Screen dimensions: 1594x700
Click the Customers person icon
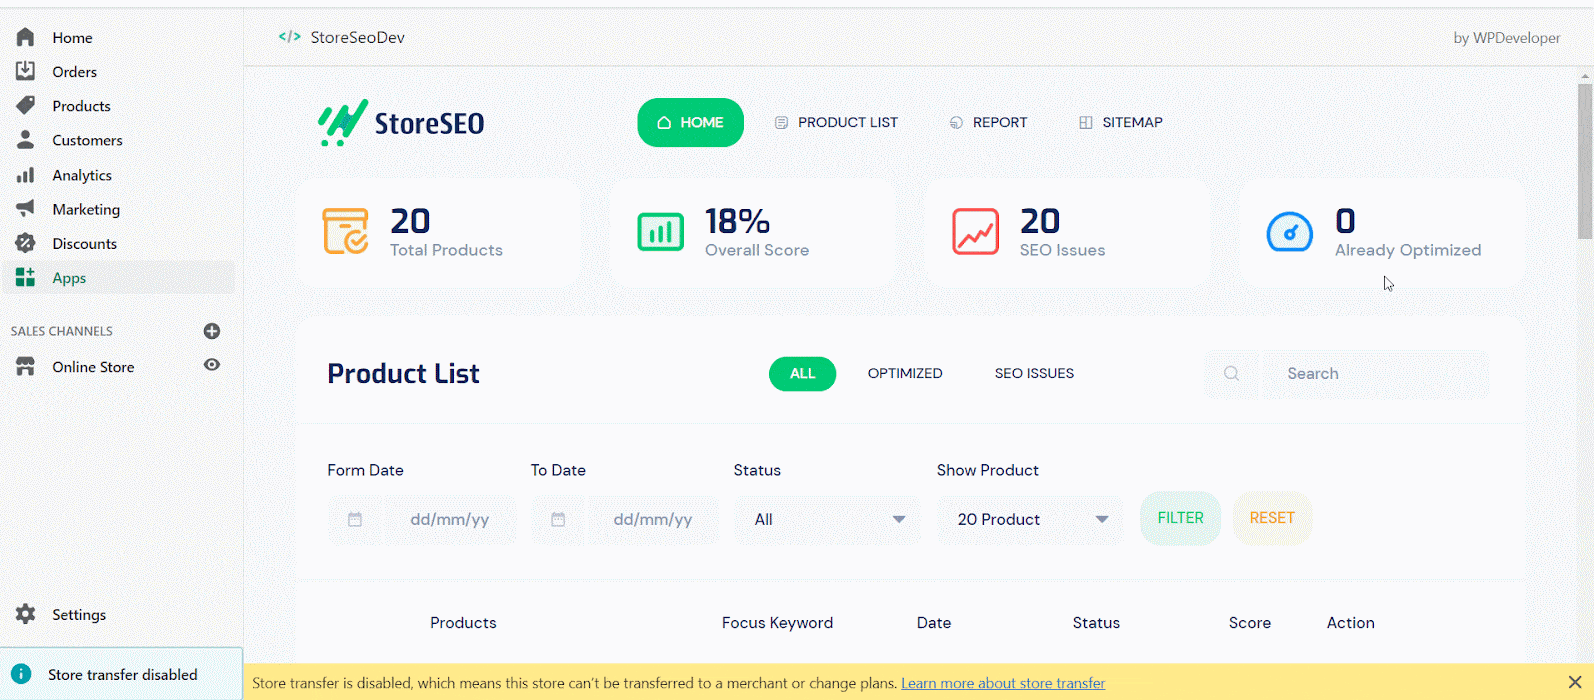[x=26, y=140]
